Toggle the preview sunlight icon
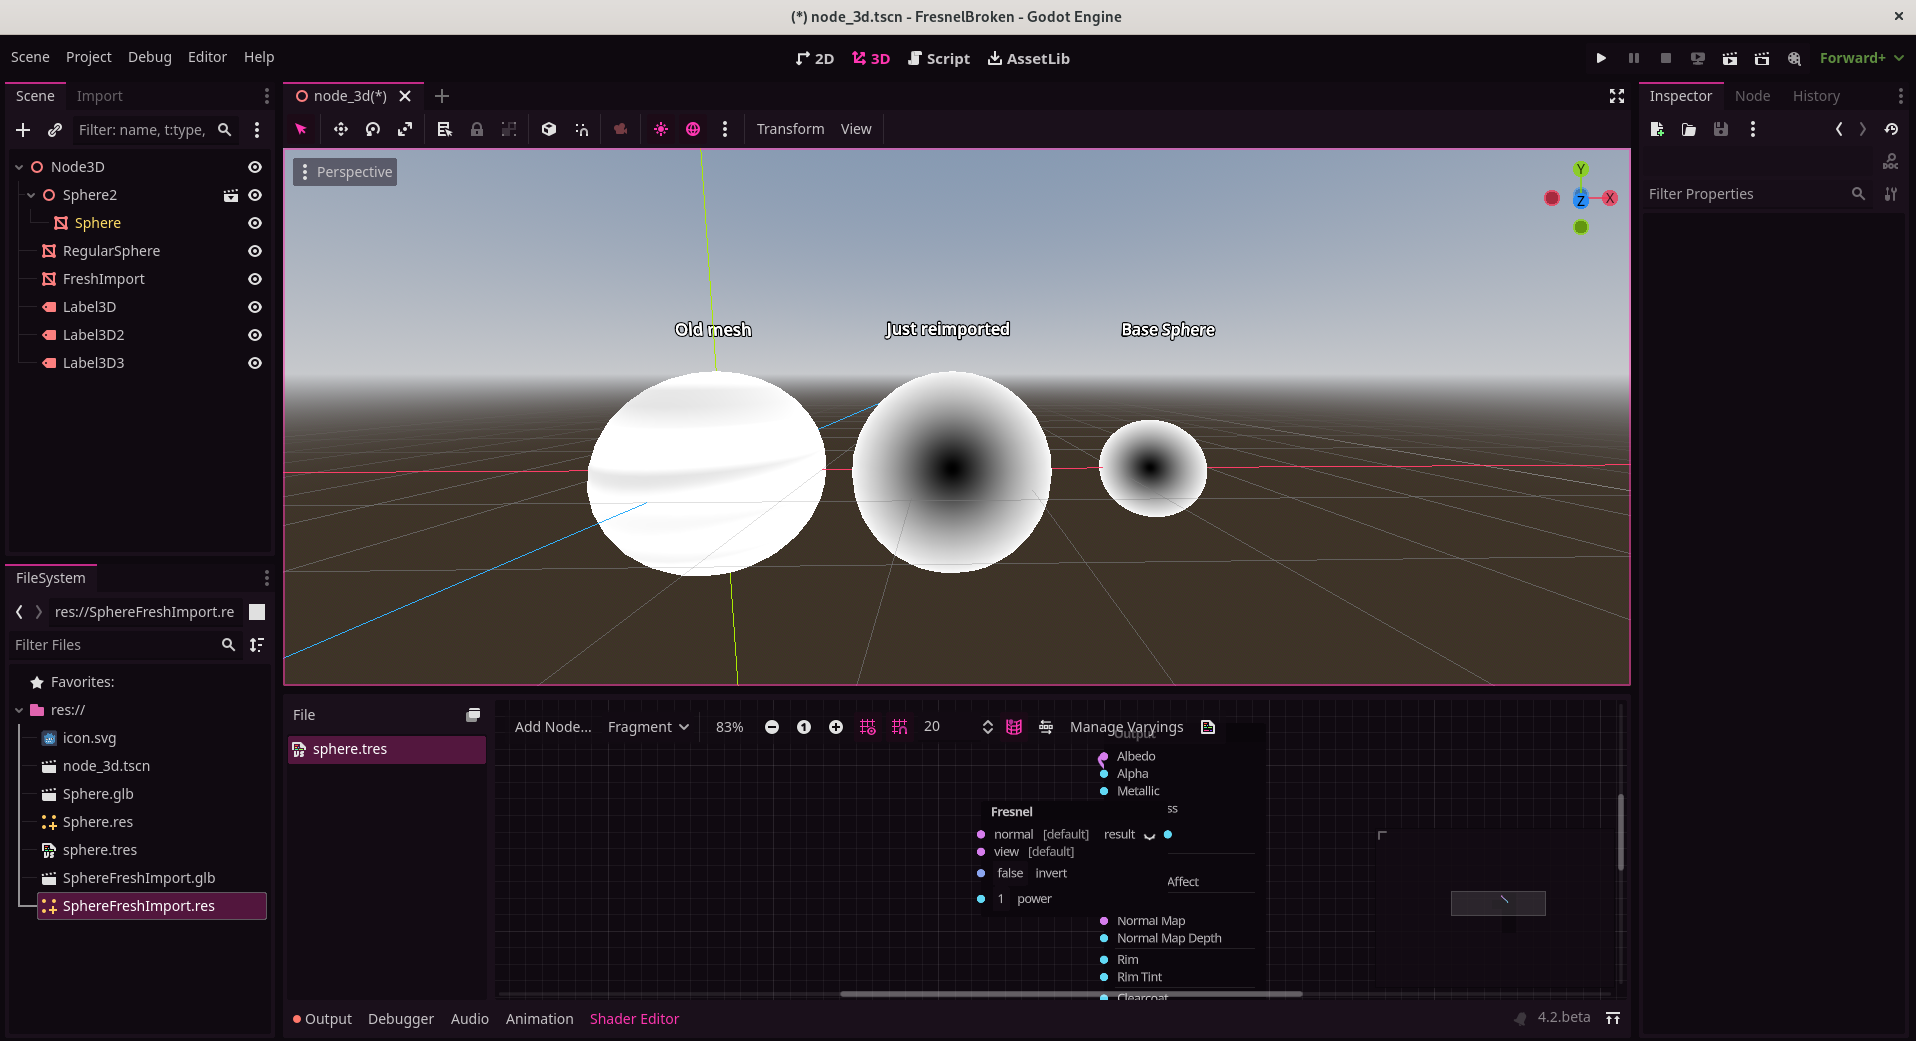Screen dimensions: 1916x1041 [x=660, y=129]
